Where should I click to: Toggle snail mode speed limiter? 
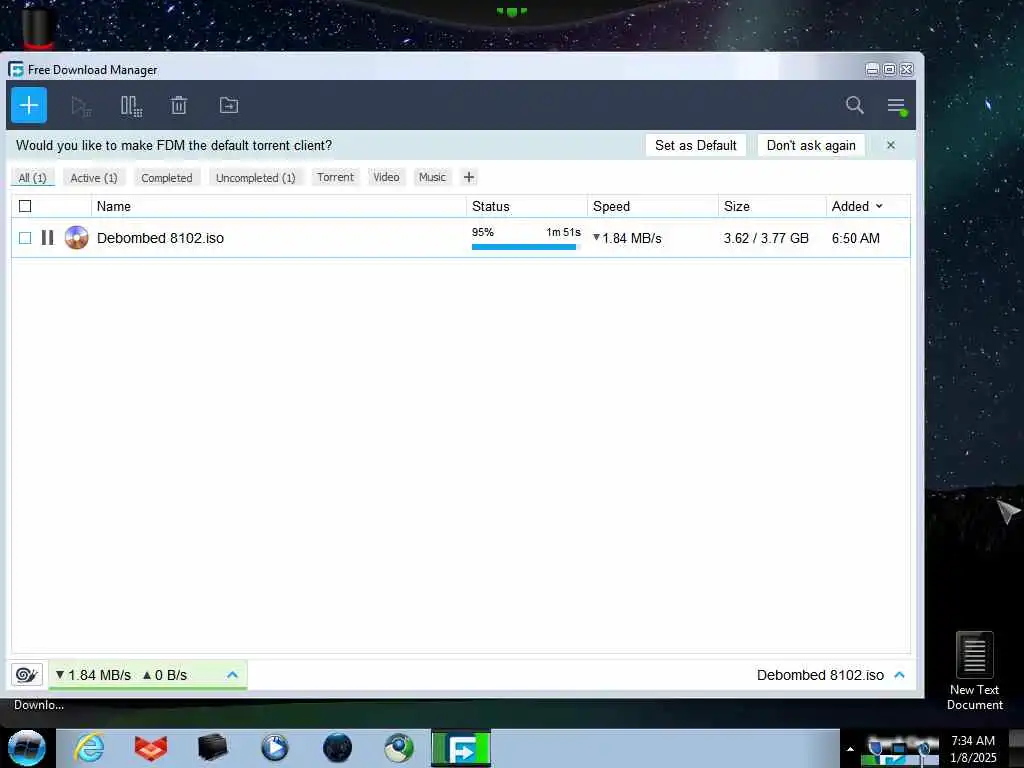27,675
